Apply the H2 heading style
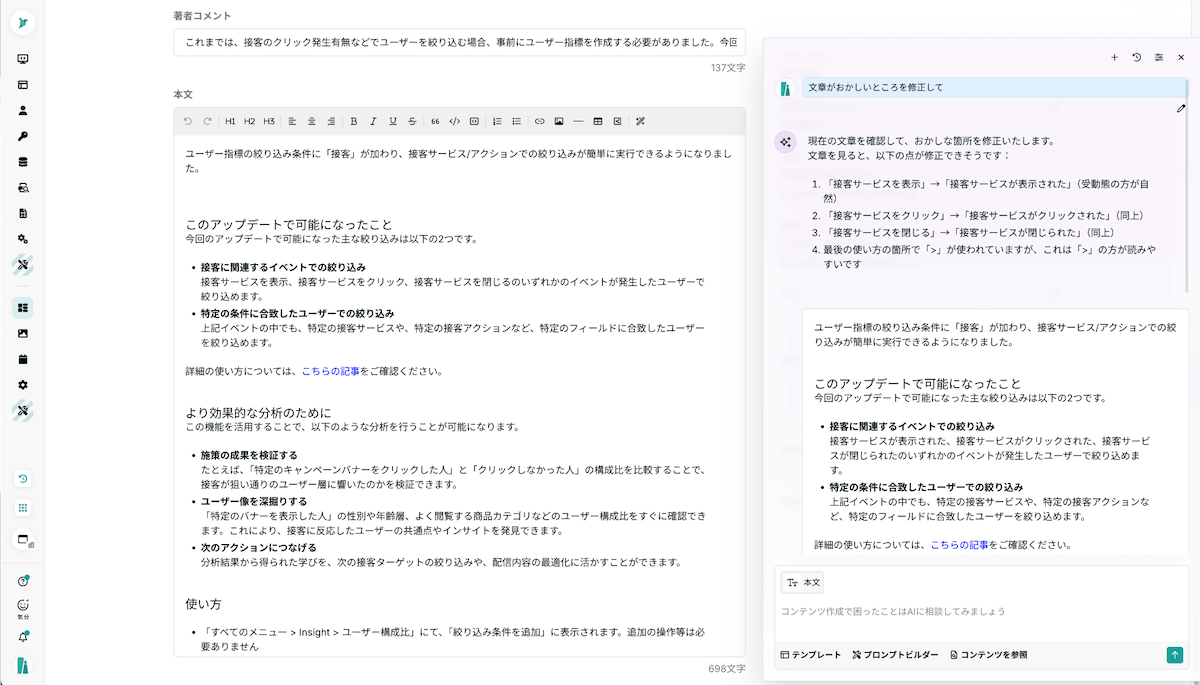The width and height of the screenshot is (1200, 685). click(249, 120)
